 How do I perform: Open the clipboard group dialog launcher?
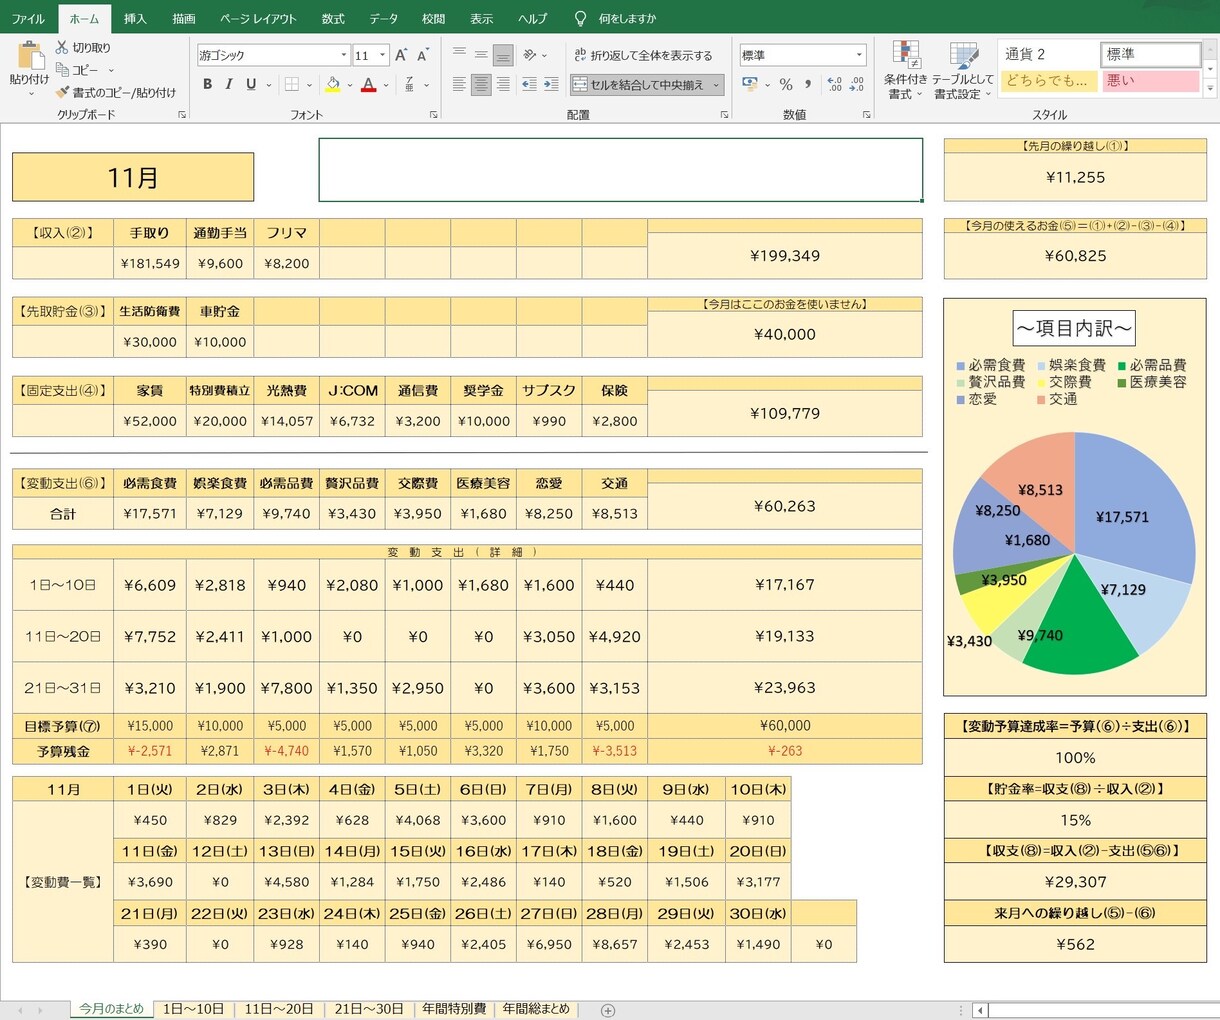point(182,115)
